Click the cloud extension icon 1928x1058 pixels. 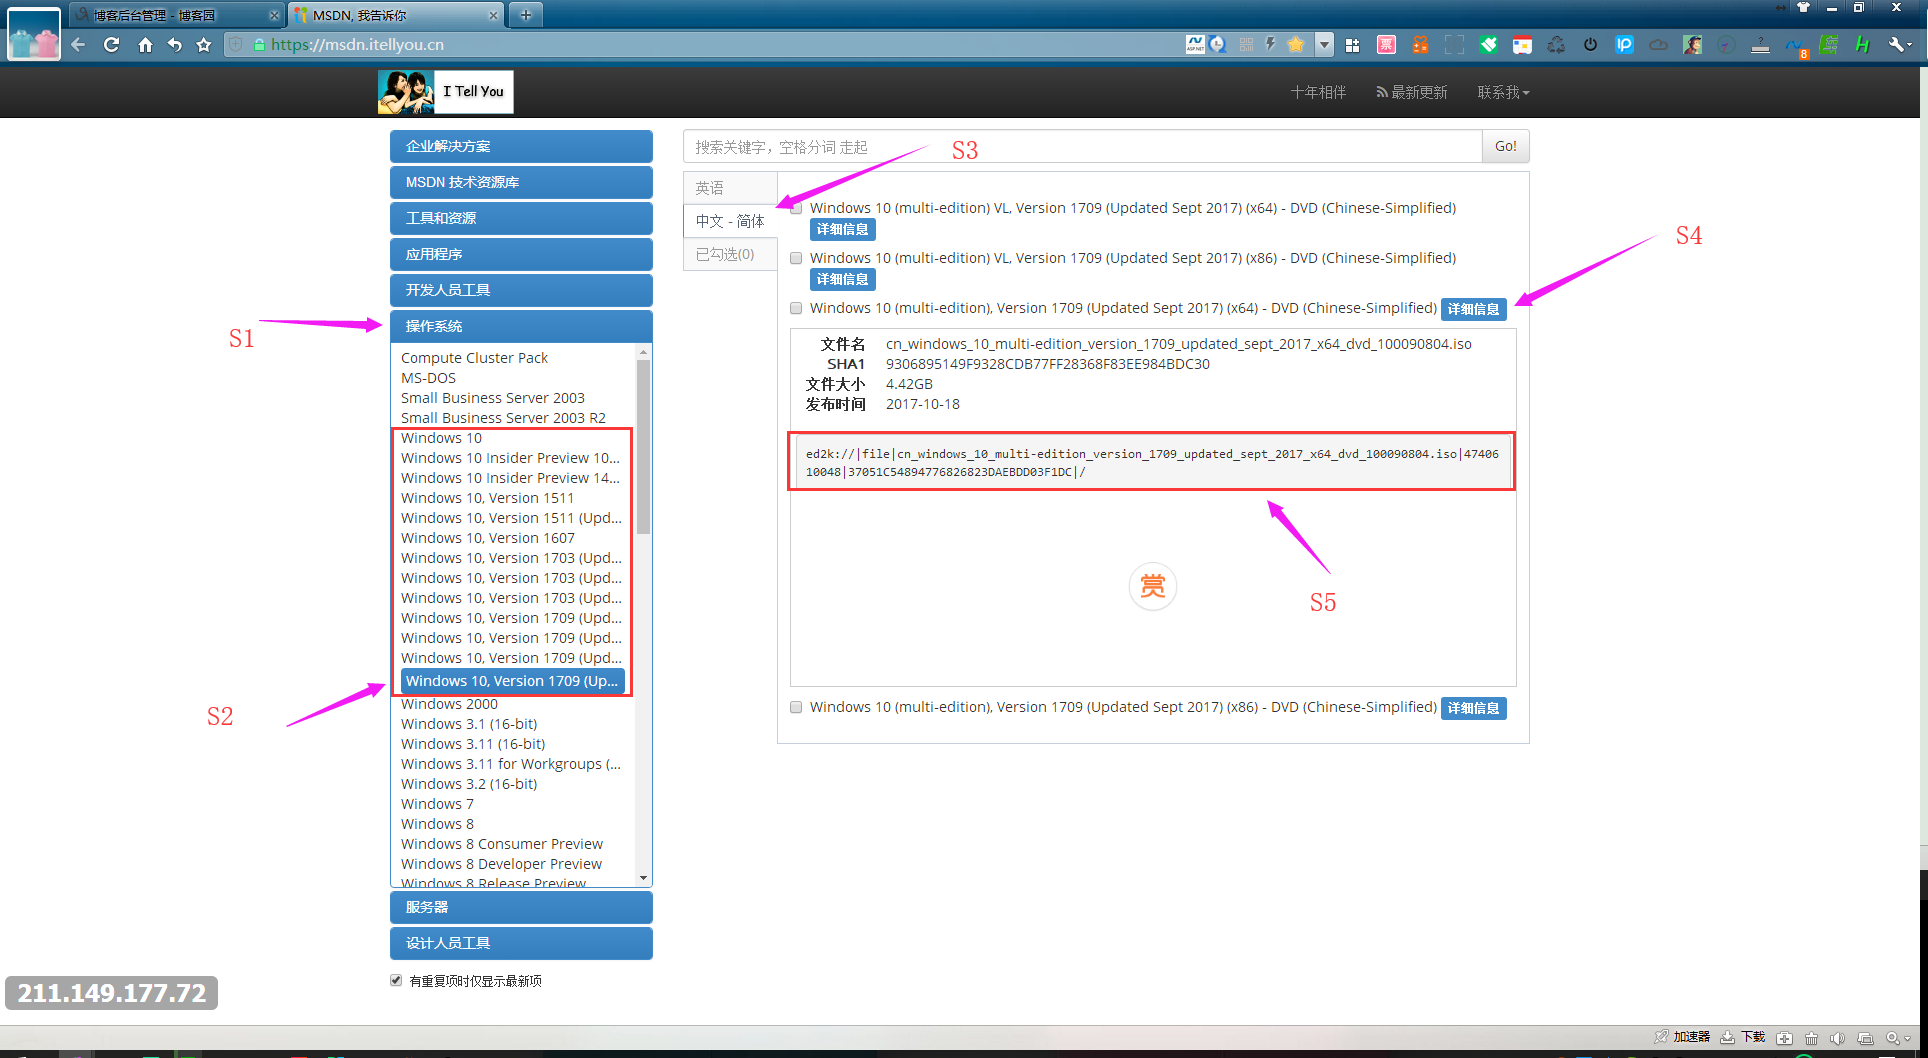tap(1658, 44)
